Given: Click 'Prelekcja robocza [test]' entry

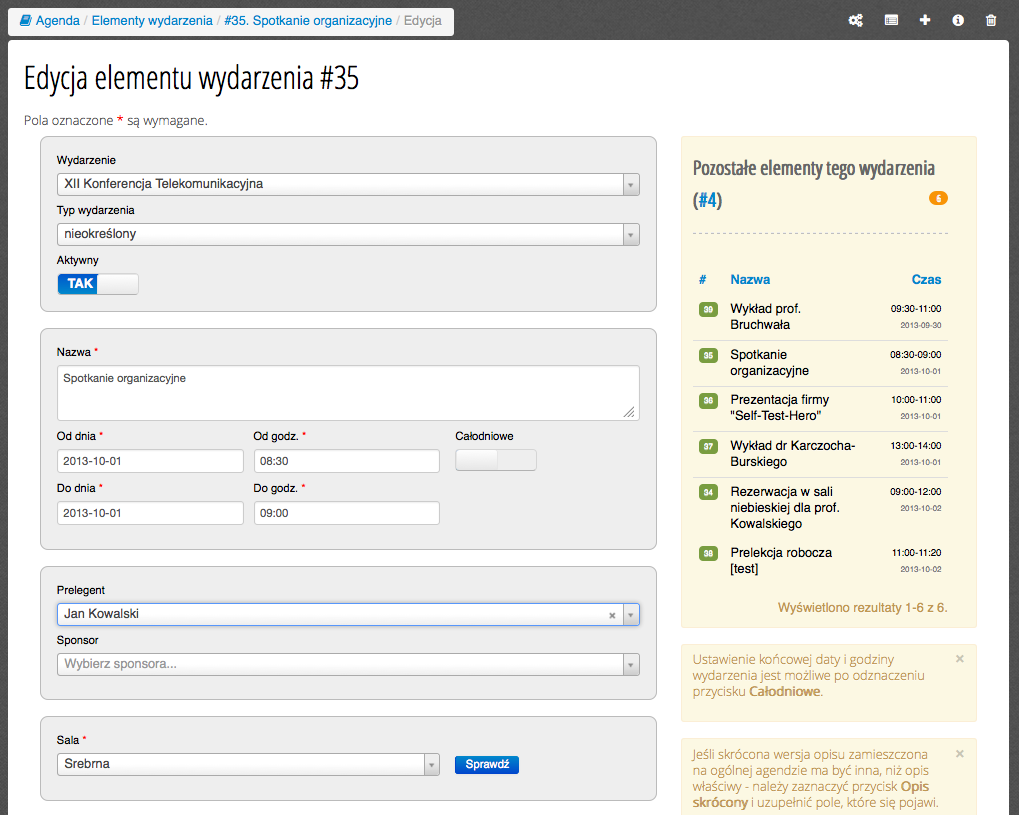Looking at the screenshot, I should point(781,560).
